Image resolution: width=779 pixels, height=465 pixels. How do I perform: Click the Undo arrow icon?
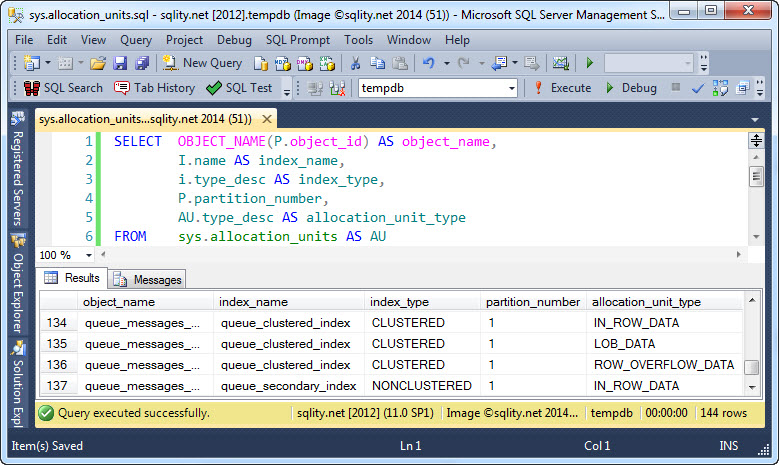coord(428,63)
